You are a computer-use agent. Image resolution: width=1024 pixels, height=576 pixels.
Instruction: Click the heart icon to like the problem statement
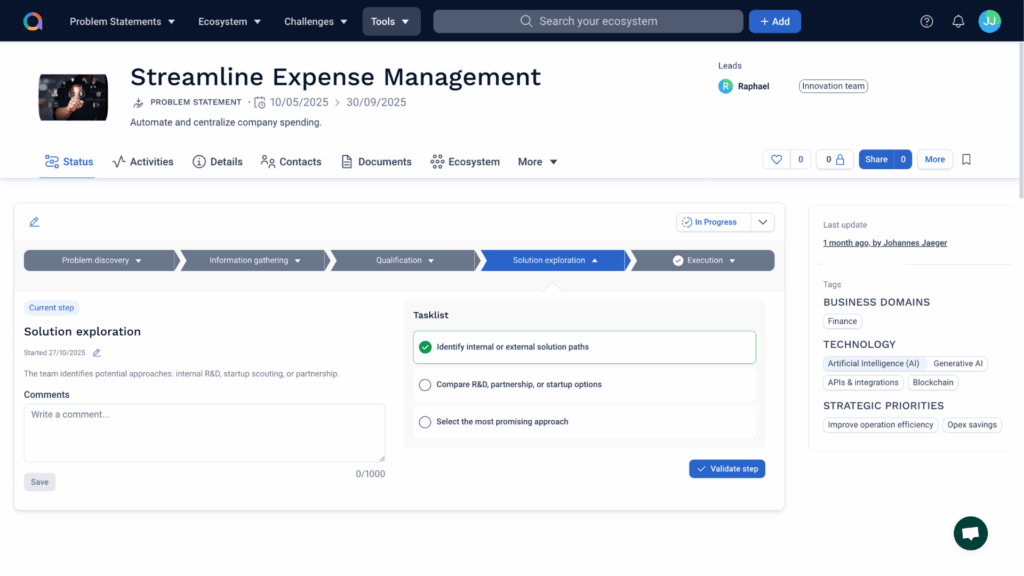point(777,158)
